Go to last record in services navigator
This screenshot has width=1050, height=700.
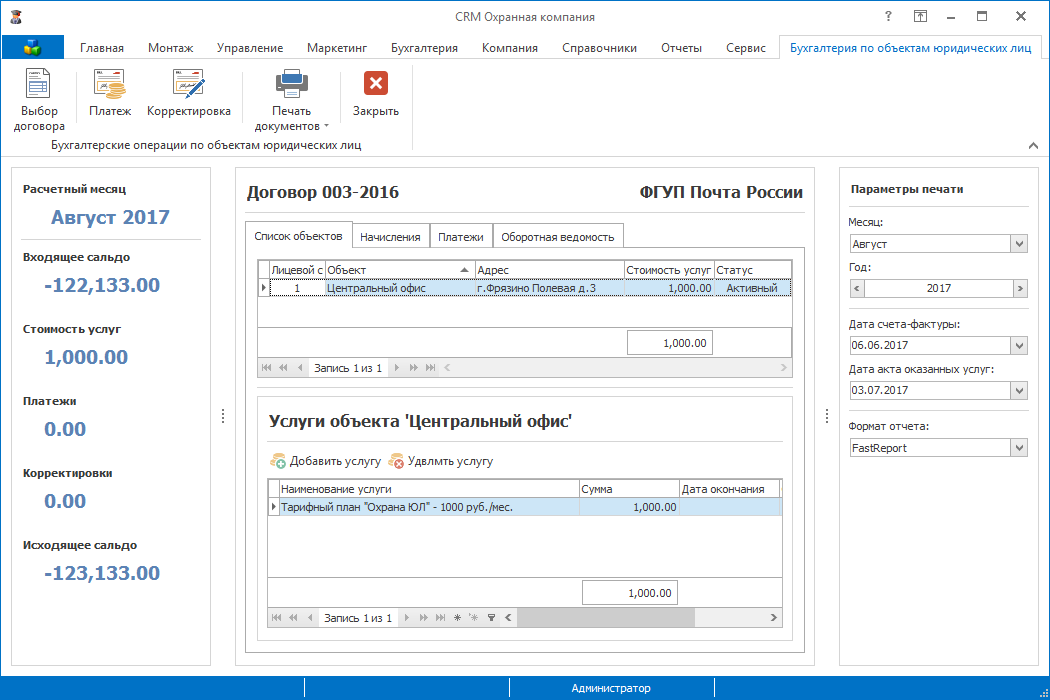click(440, 618)
